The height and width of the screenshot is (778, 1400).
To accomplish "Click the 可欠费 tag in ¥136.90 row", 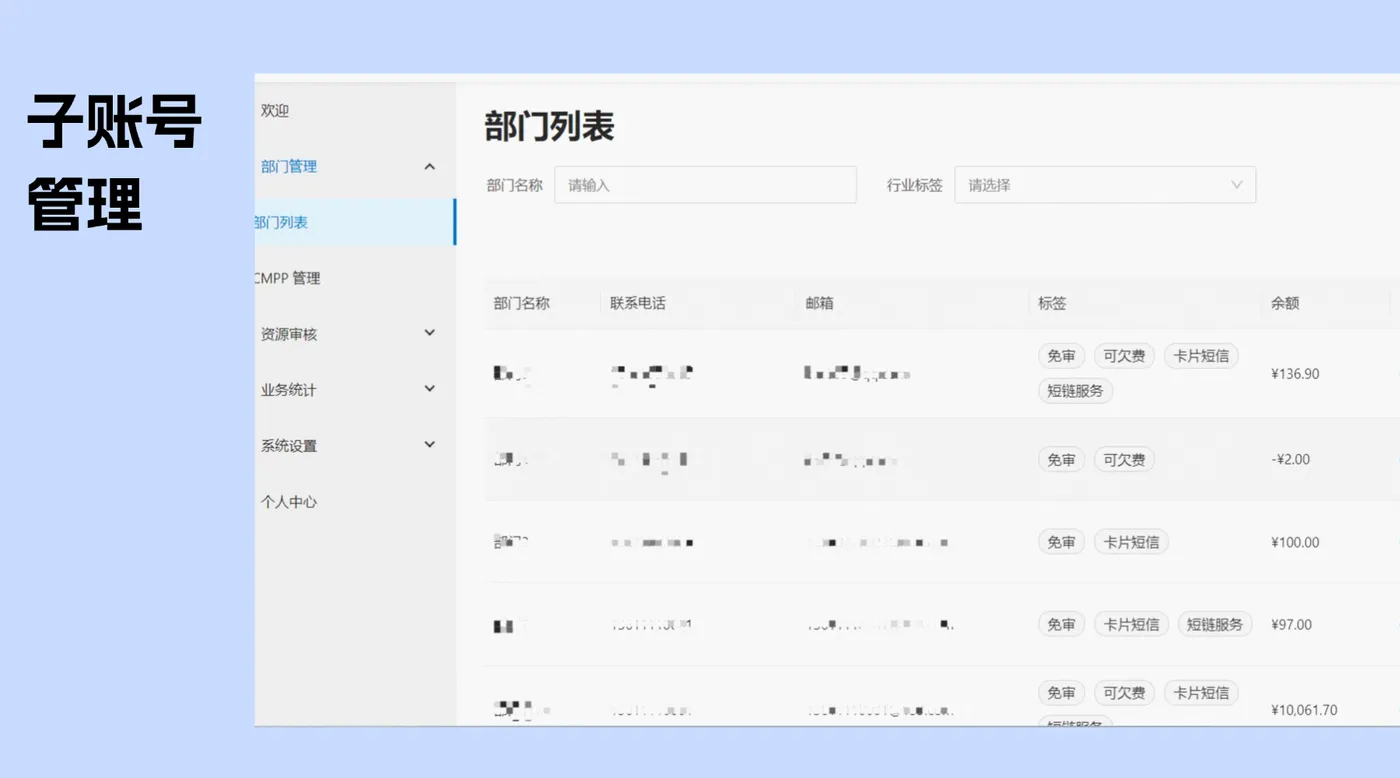I will point(1124,356).
